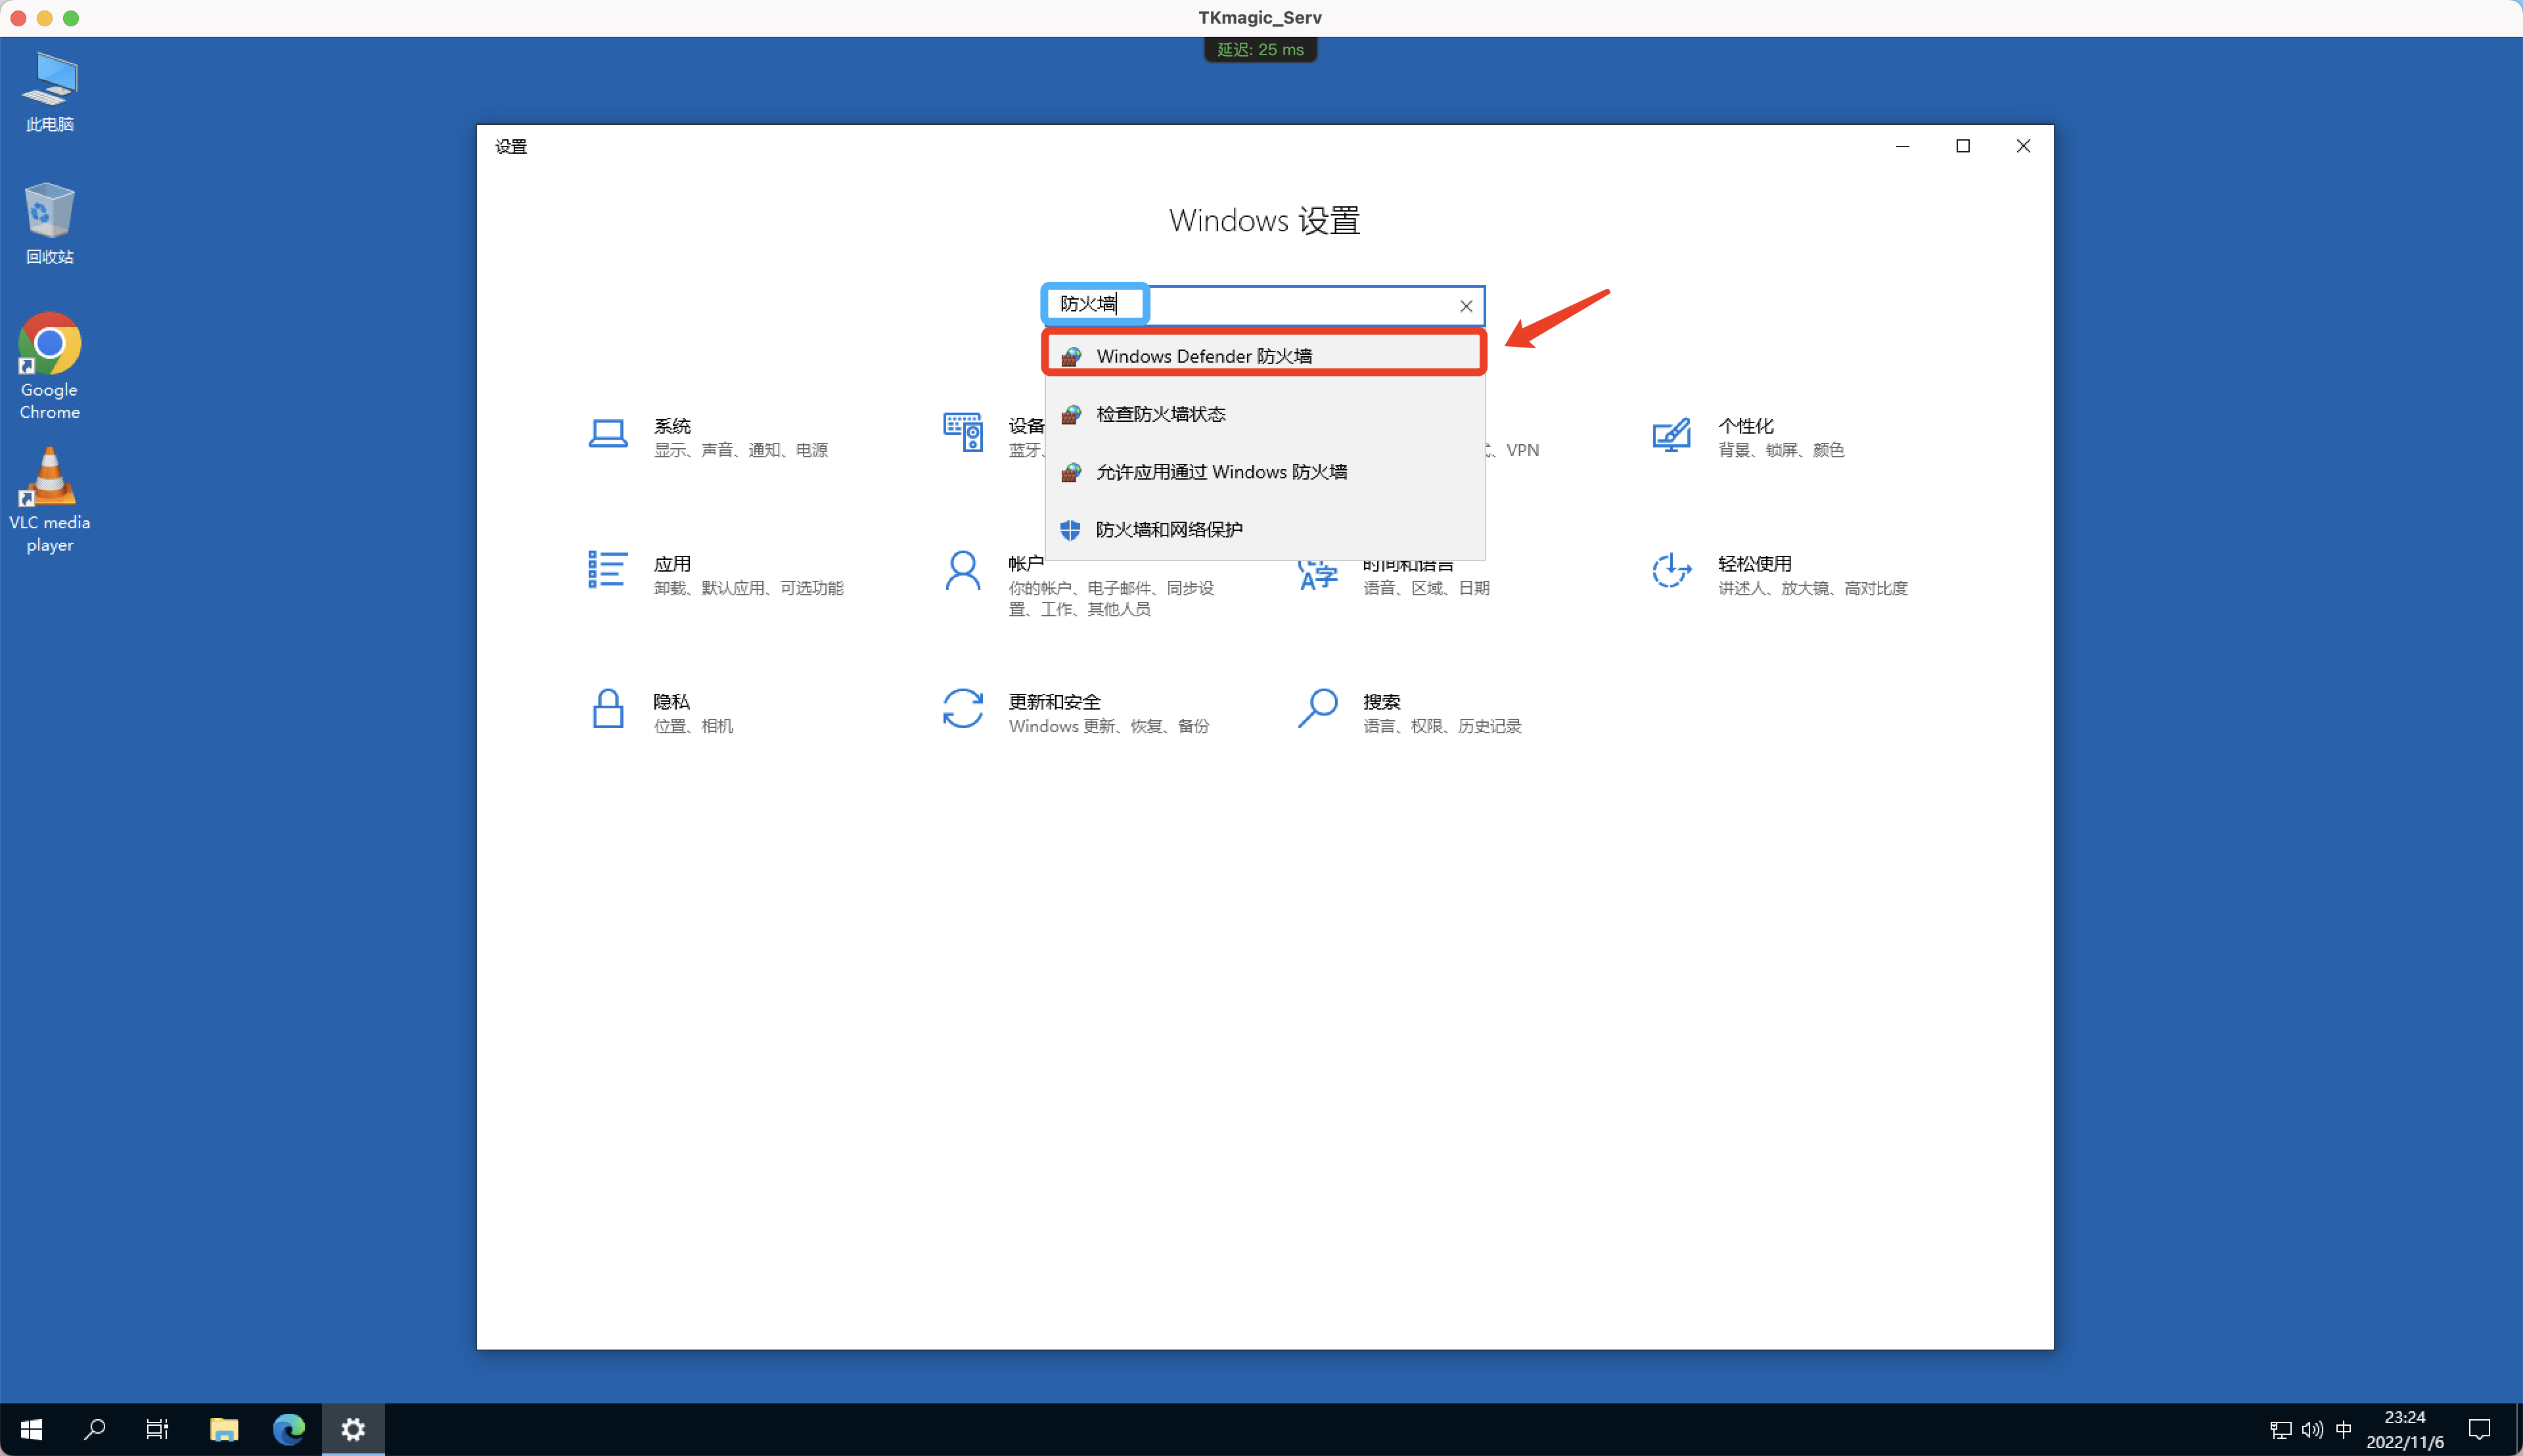Open 系统 settings category

672,435
